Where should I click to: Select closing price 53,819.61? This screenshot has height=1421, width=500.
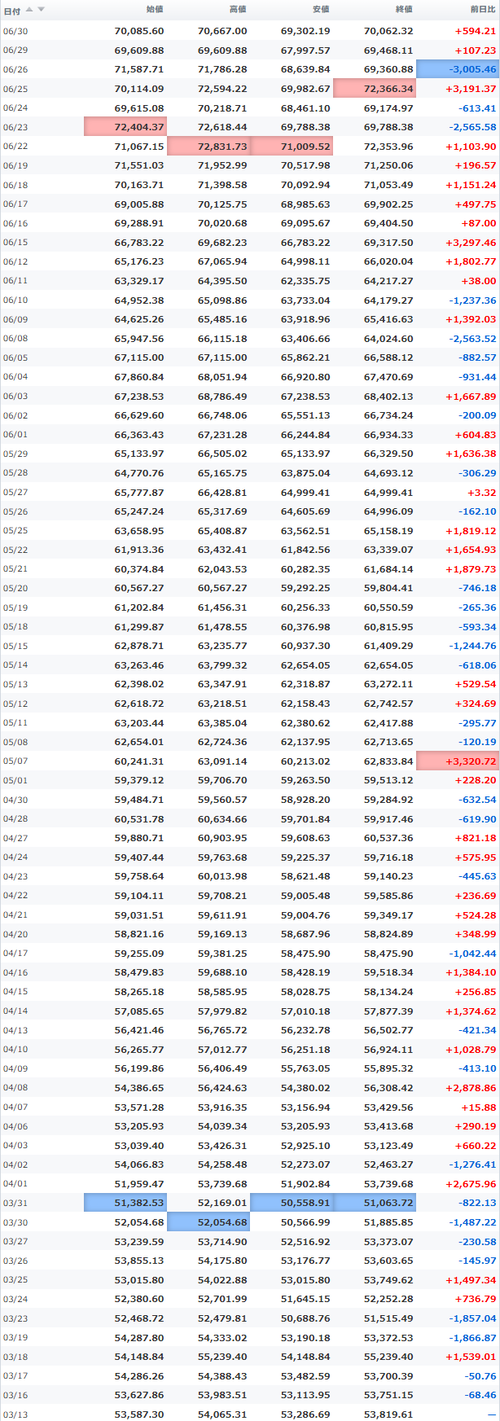click(x=388, y=1416)
